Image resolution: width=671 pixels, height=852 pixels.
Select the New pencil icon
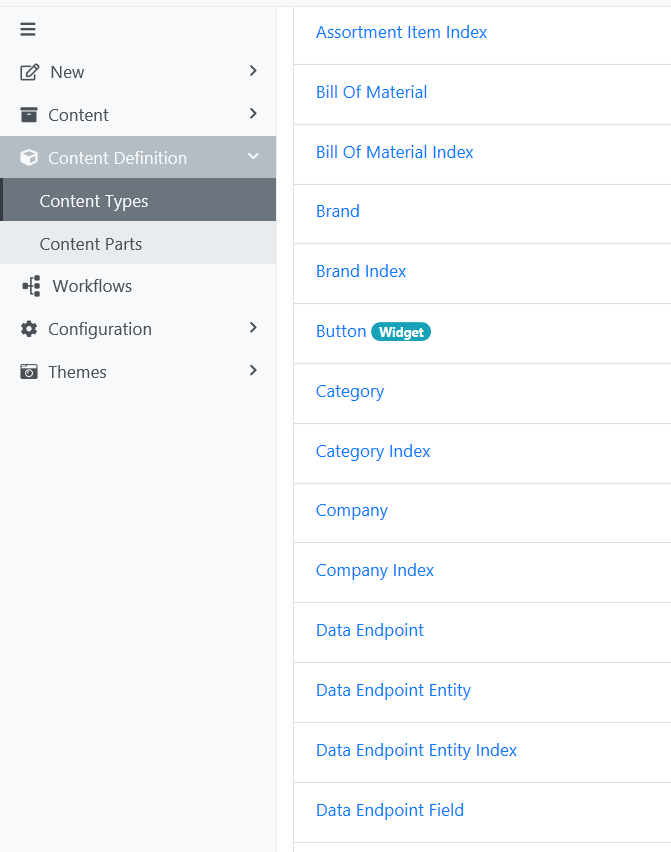click(x=27, y=71)
